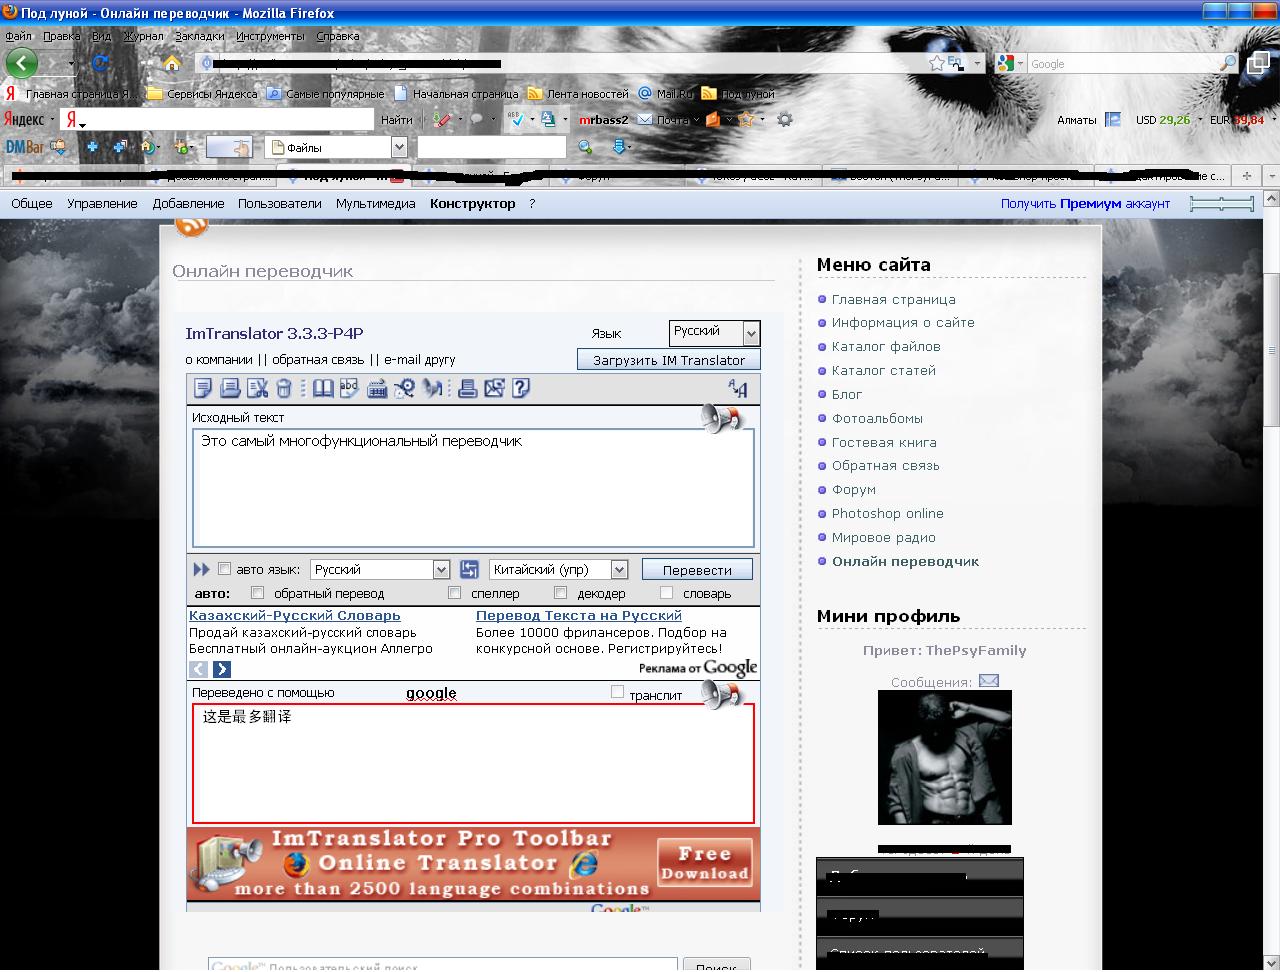Click the Firefox green Back button
This screenshot has width=1280, height=972.
pos(21,63)
